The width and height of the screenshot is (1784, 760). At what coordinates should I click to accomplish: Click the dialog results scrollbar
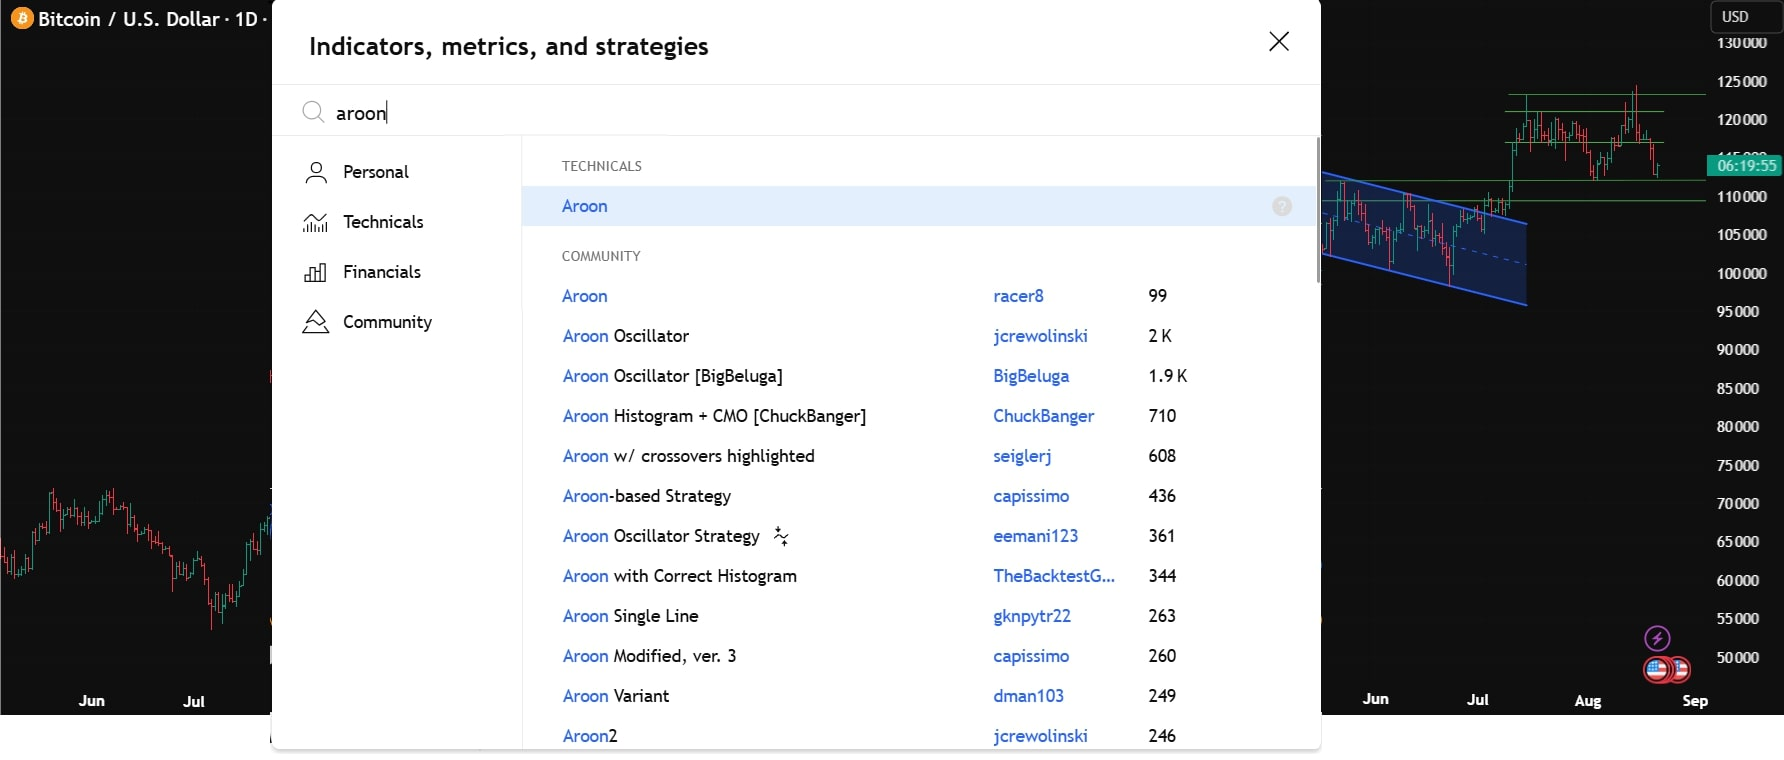(1318, 210)
